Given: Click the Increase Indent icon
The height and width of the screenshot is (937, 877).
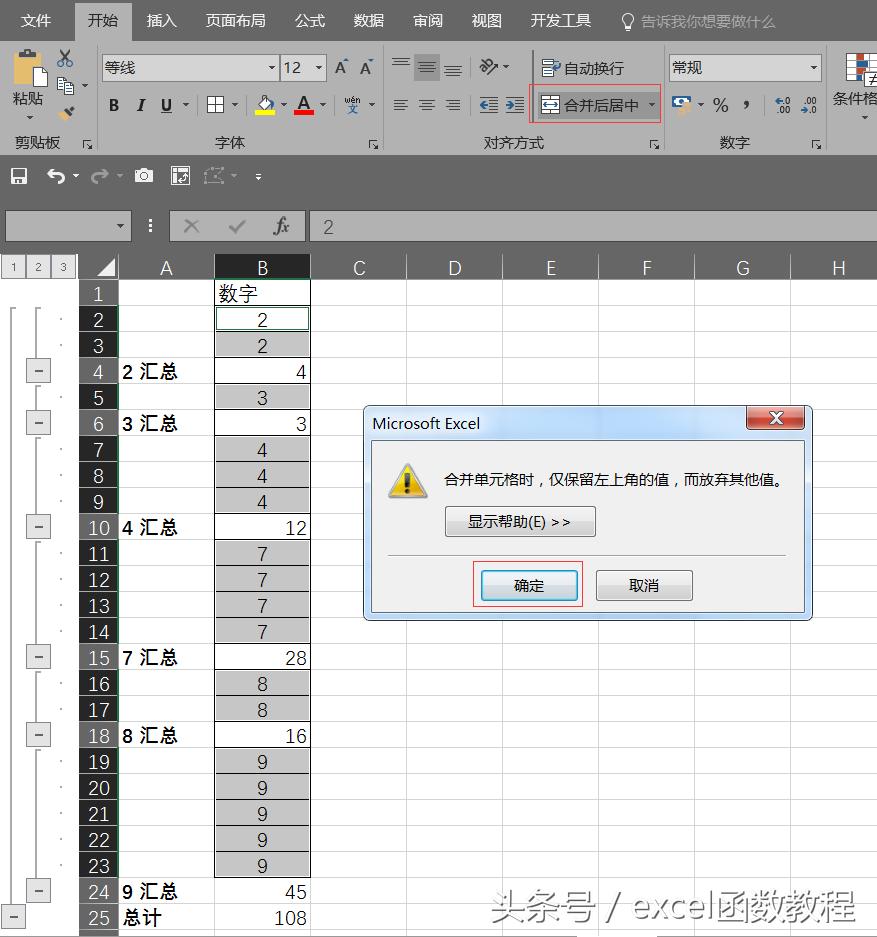Looking at the screenshot, I should (x=514, y=105).
